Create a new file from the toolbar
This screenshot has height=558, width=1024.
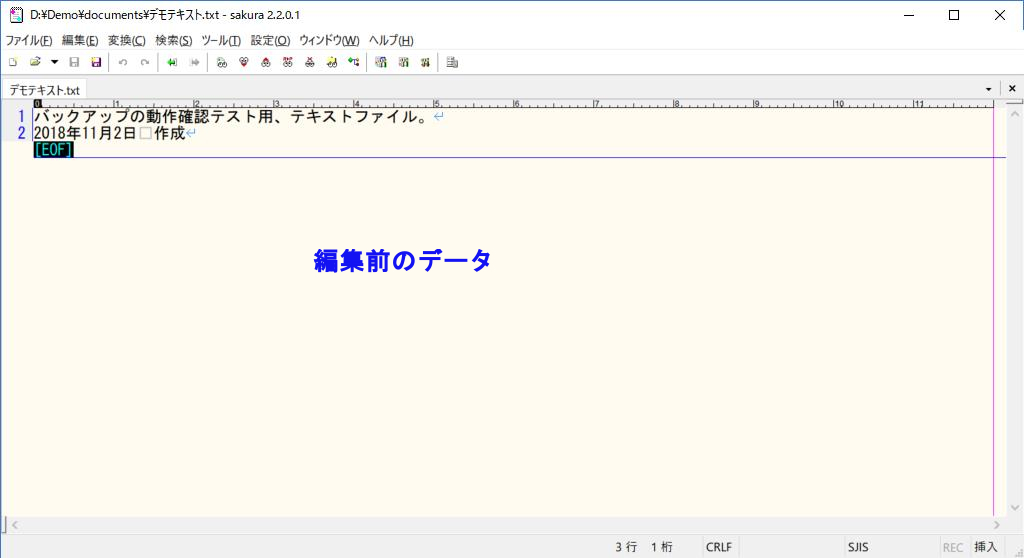click(x=13, y=62)
